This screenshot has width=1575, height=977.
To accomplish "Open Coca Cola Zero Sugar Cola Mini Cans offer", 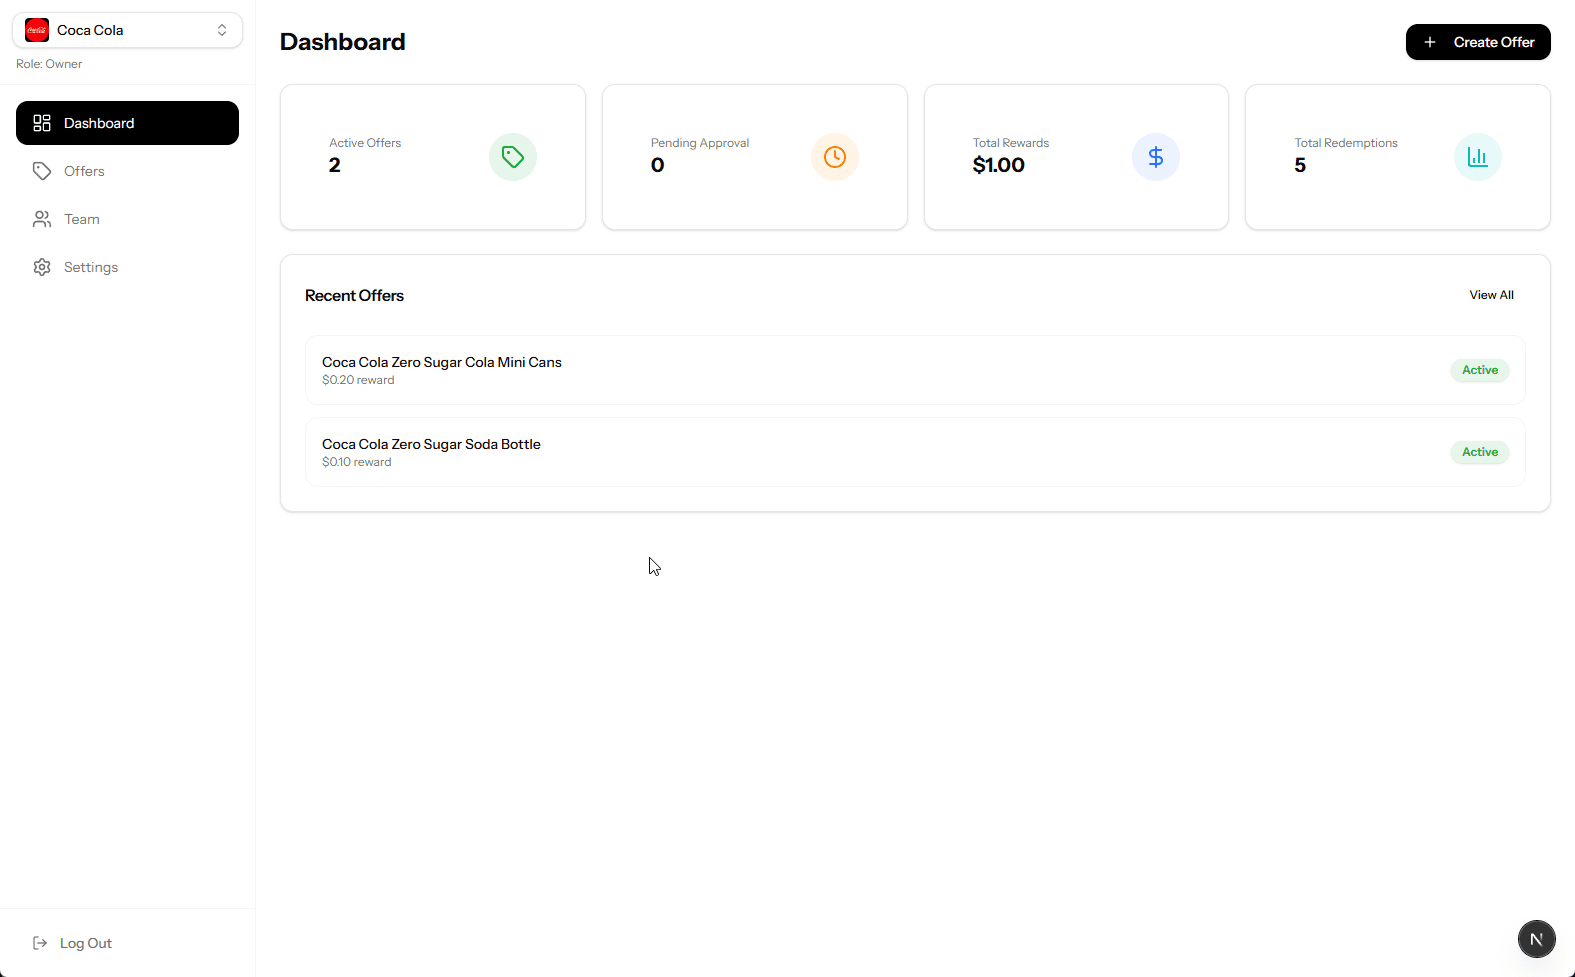I will [x=915, y=370].
